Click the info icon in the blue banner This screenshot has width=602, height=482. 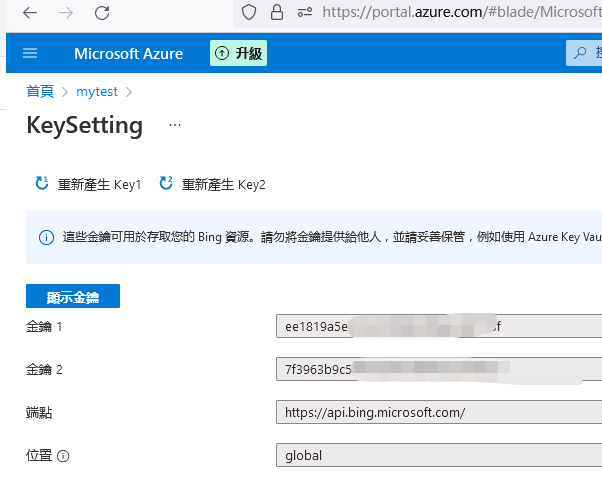tap(46, 237)
